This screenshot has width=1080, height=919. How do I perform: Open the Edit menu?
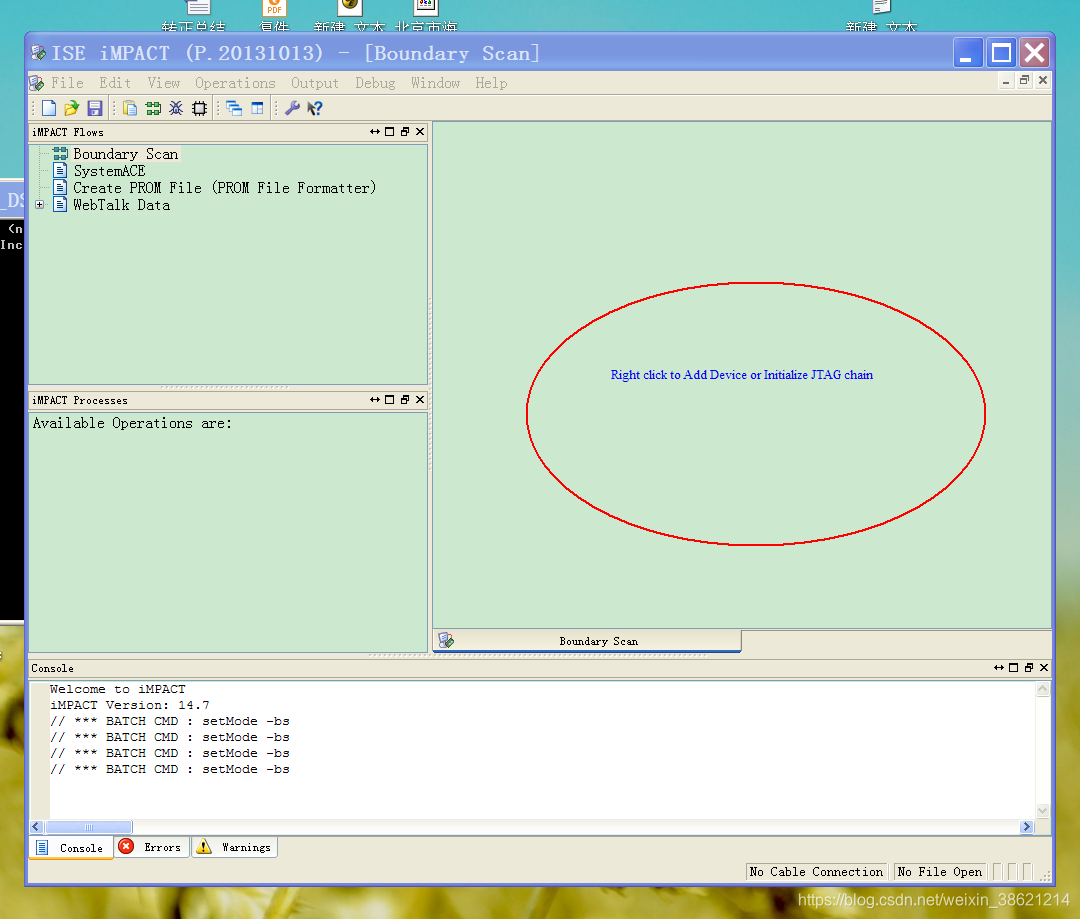tap(115, 83)
